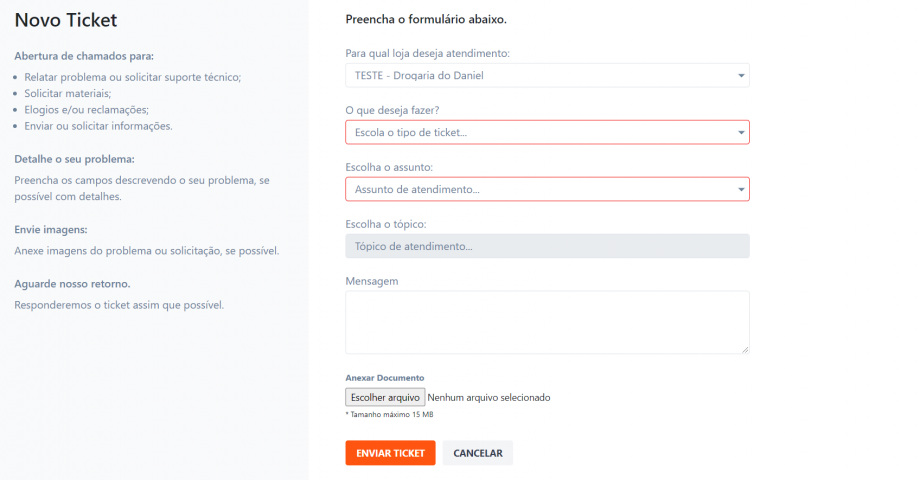The width and height of the screenshot is (920, 480).
Task: Open the store dropdown showing TESTE - Drogaria do Daniel
Action: pos(547,75)
